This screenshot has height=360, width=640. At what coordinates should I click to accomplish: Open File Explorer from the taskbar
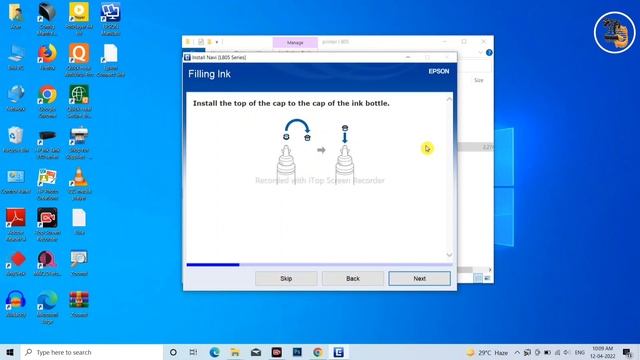(235, 352)
